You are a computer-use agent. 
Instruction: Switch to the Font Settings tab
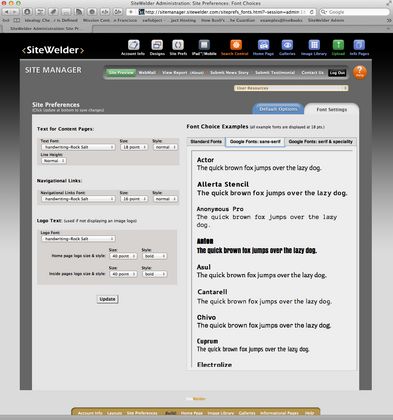click(x=332, y=109)
